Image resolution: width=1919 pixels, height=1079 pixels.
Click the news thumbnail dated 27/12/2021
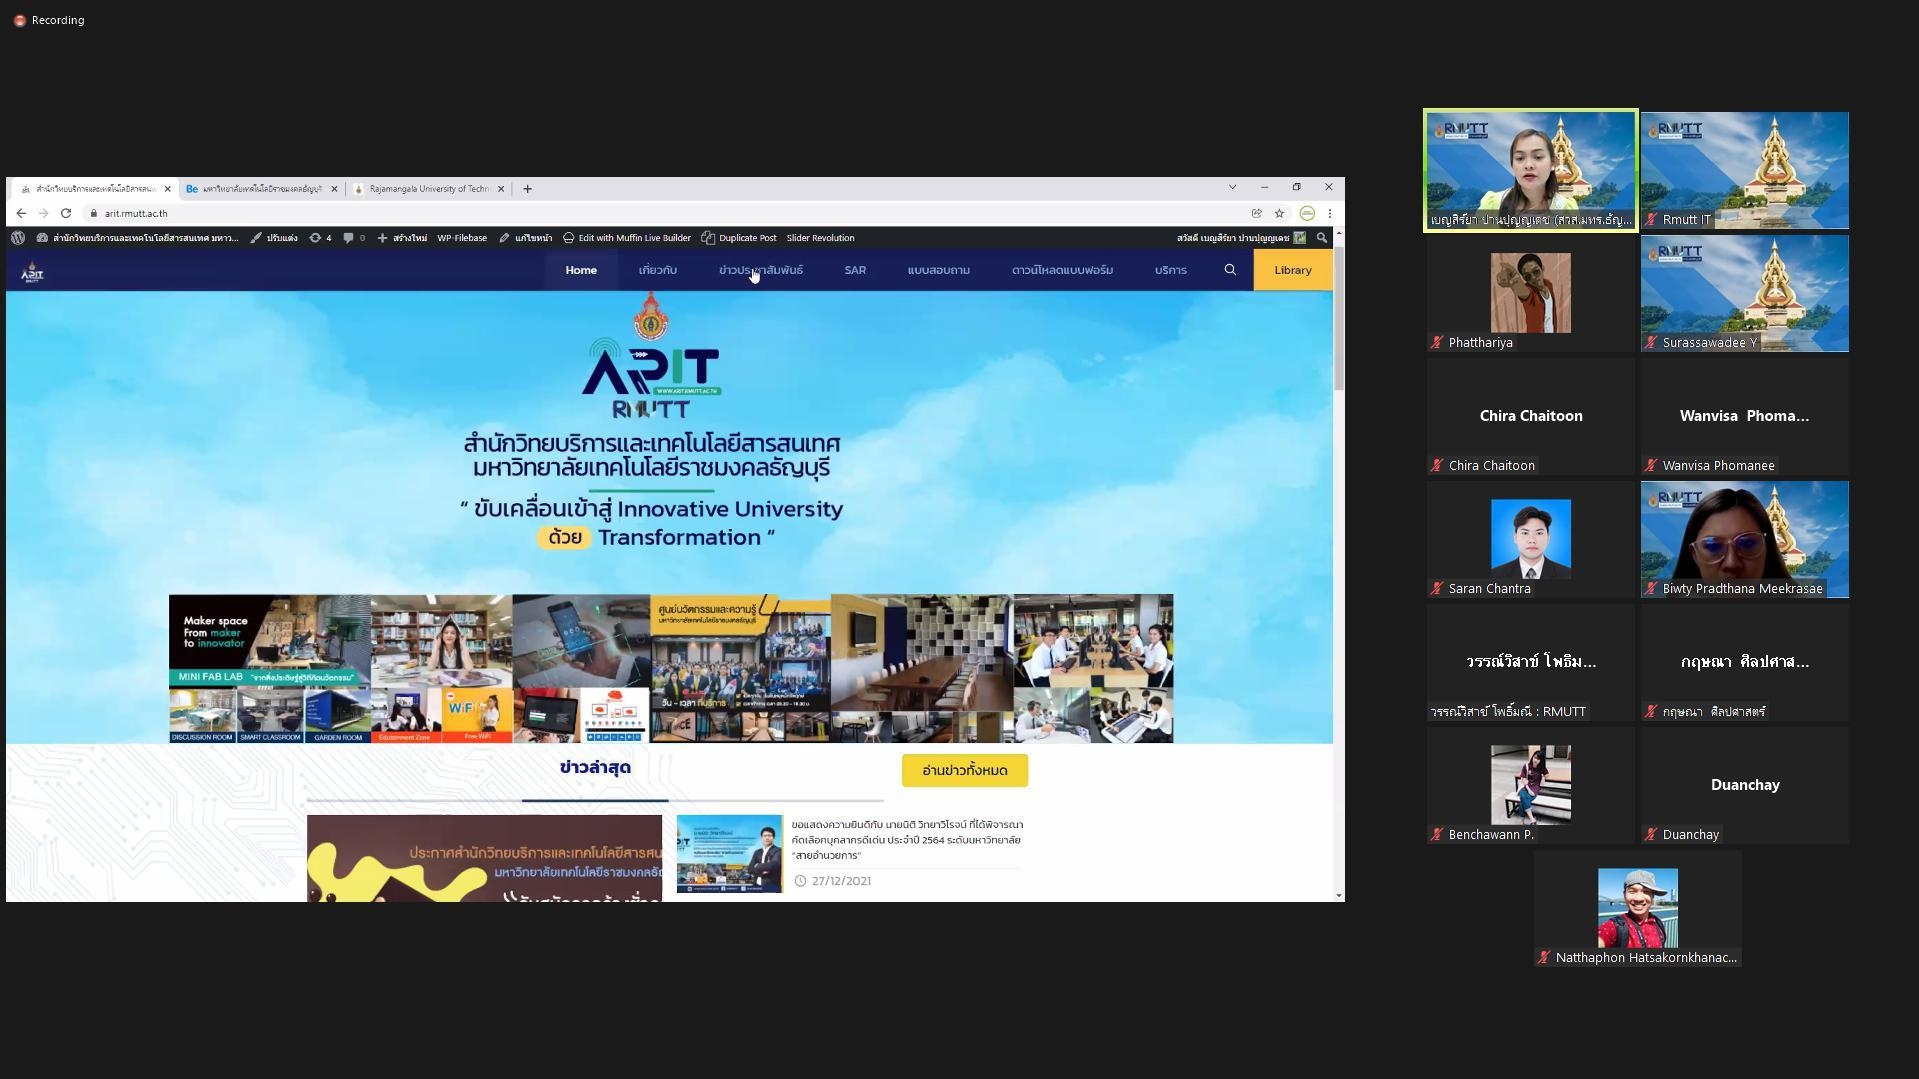(x=729, y=854)
